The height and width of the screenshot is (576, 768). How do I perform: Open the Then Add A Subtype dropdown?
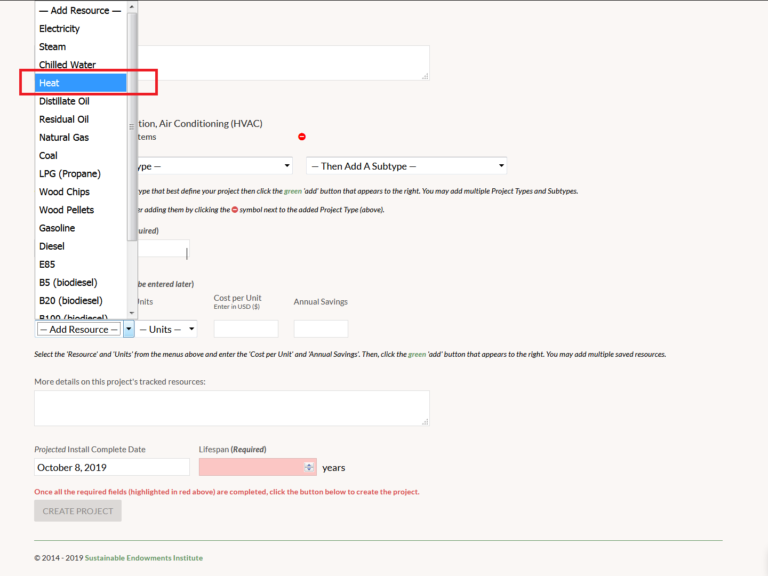click(x=406, y=166)
